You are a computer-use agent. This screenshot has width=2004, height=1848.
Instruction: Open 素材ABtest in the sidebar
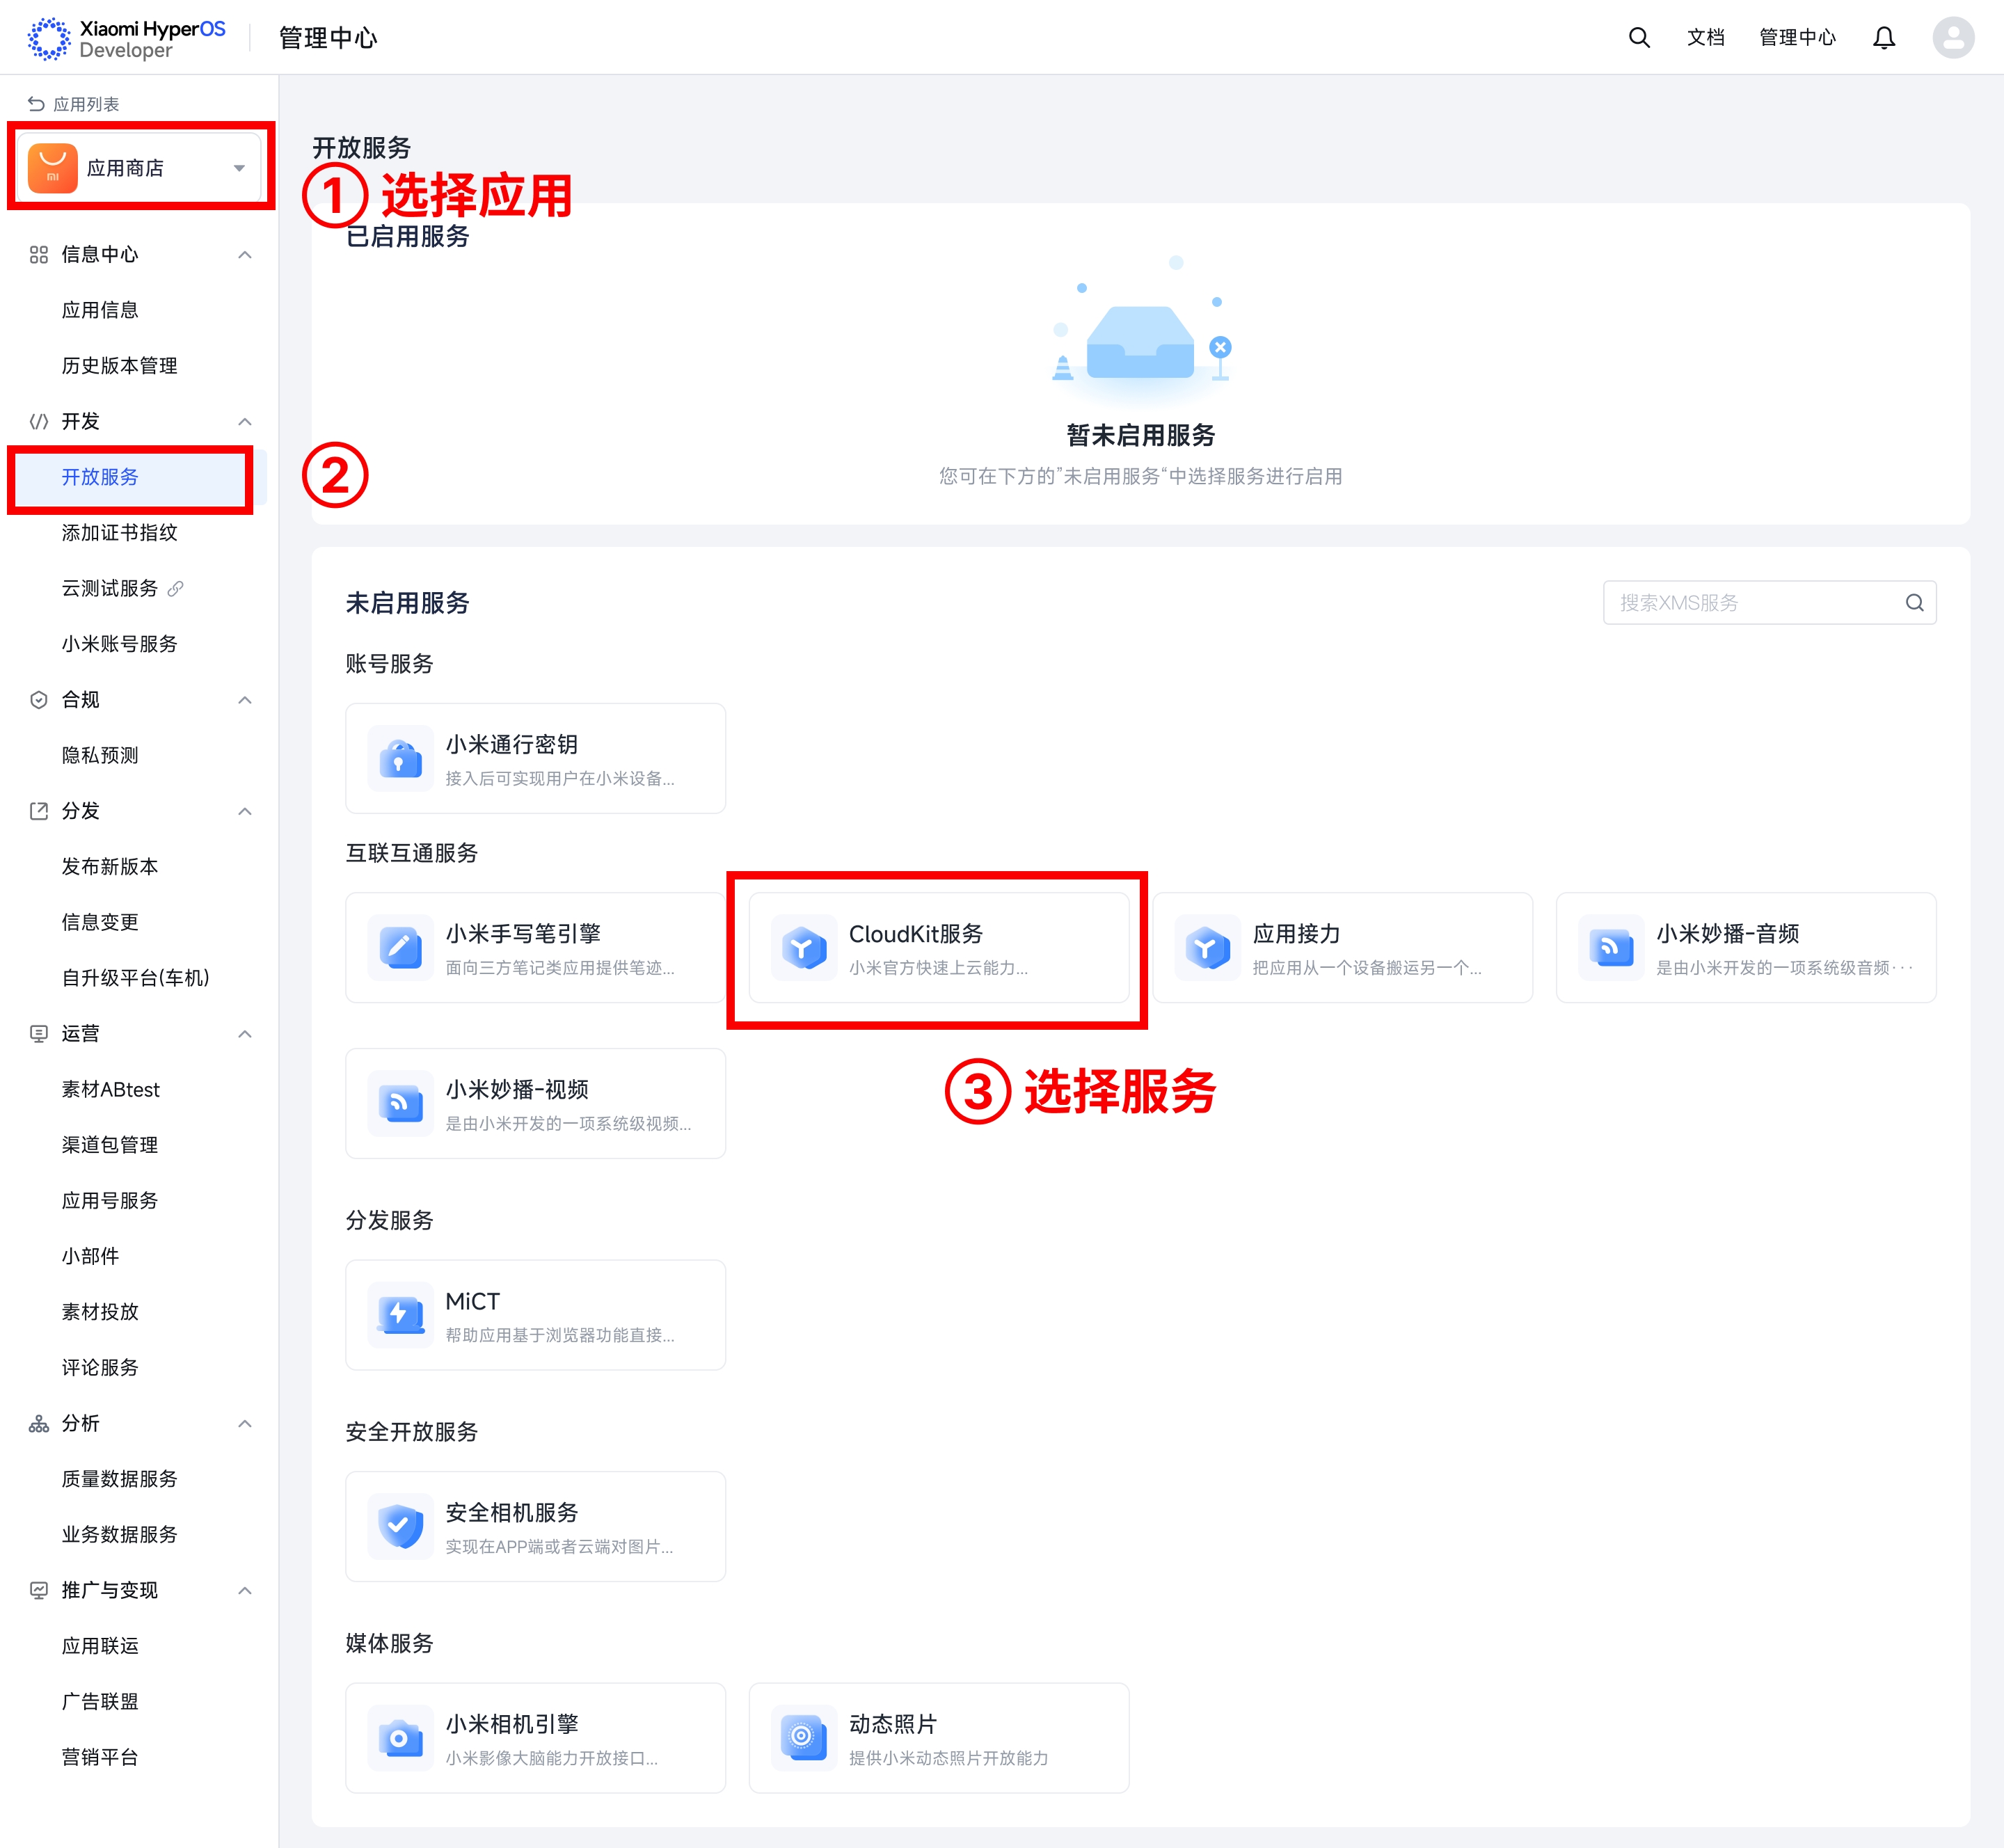coord(111,1089)
